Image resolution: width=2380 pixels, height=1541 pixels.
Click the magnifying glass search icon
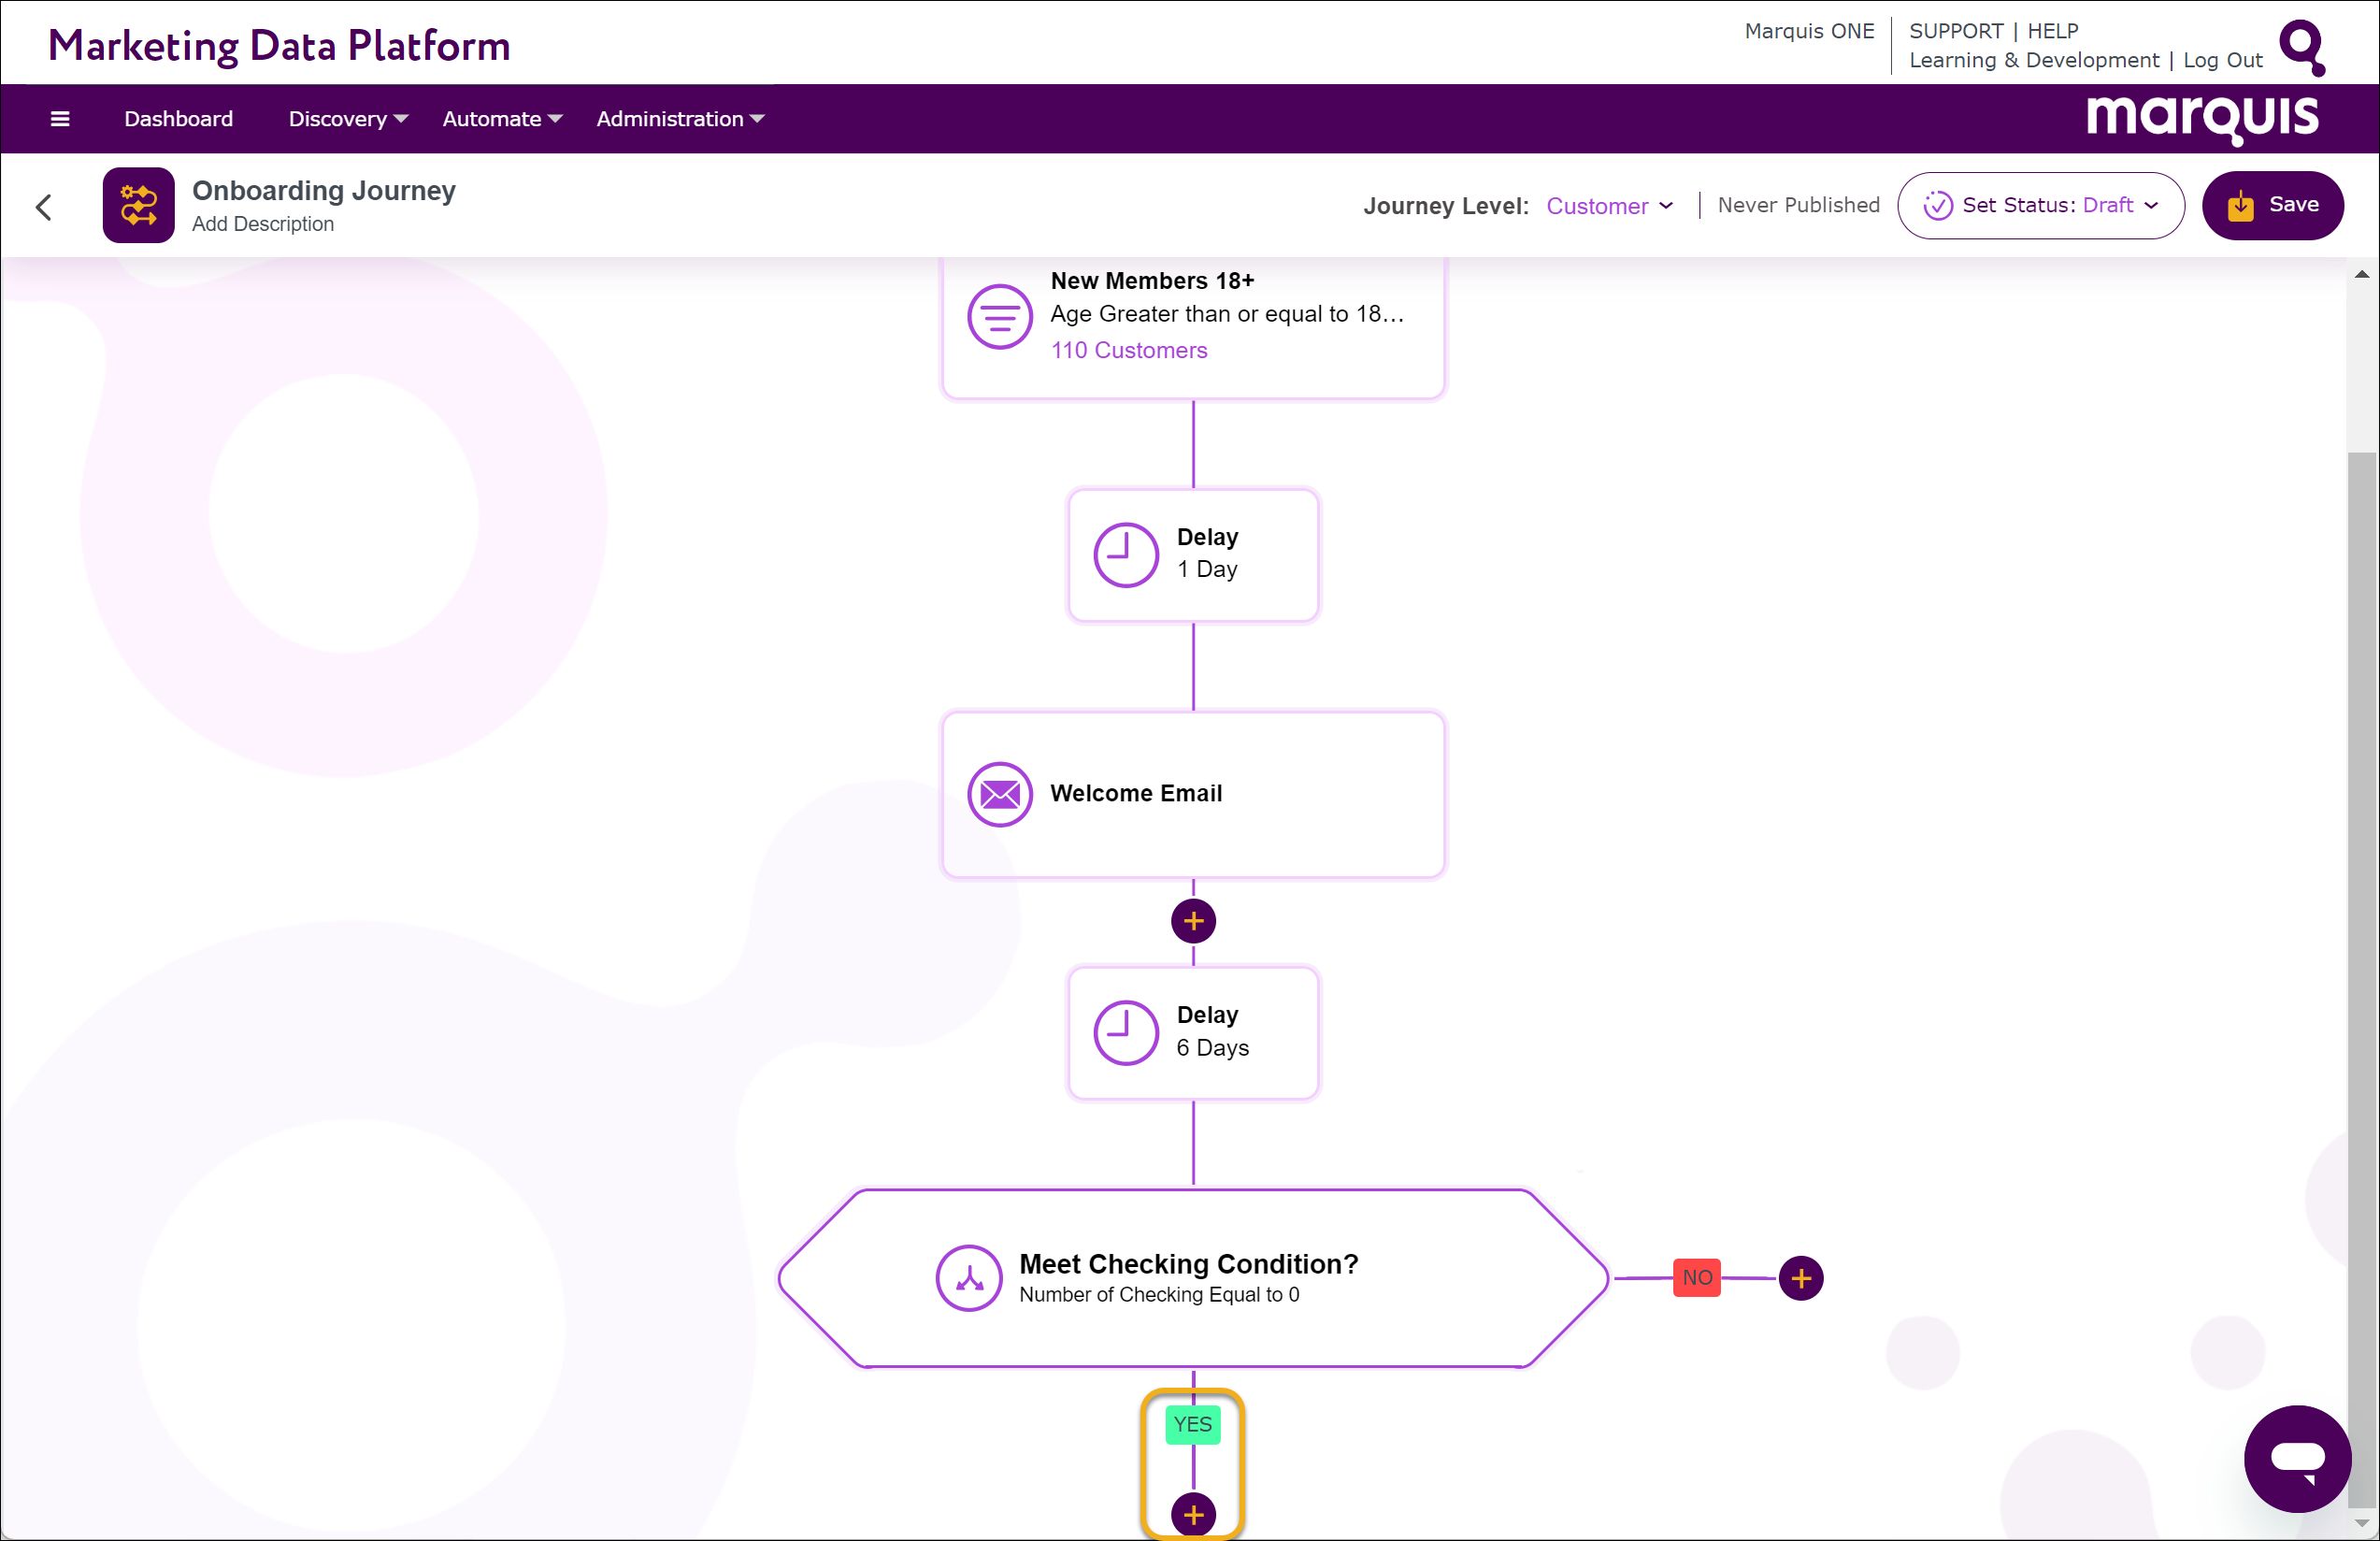(x=2302, y=47)
